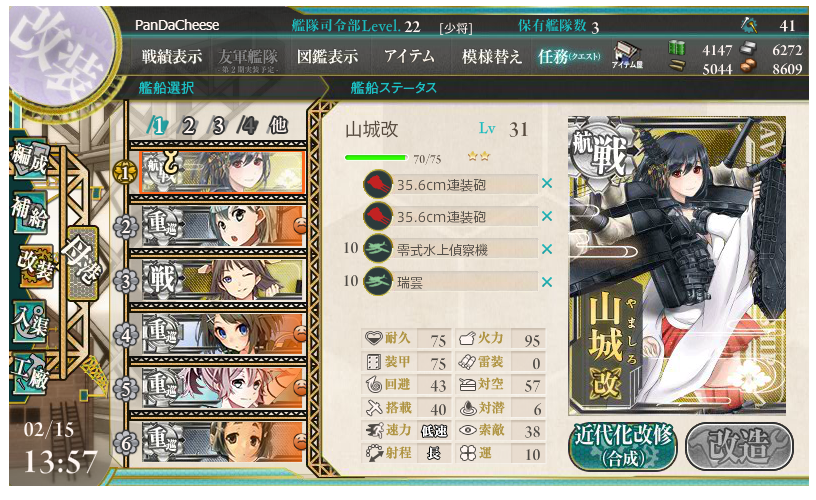Open the 工廠 factory icon
This screenshot has height=500, width=816.
30,374
